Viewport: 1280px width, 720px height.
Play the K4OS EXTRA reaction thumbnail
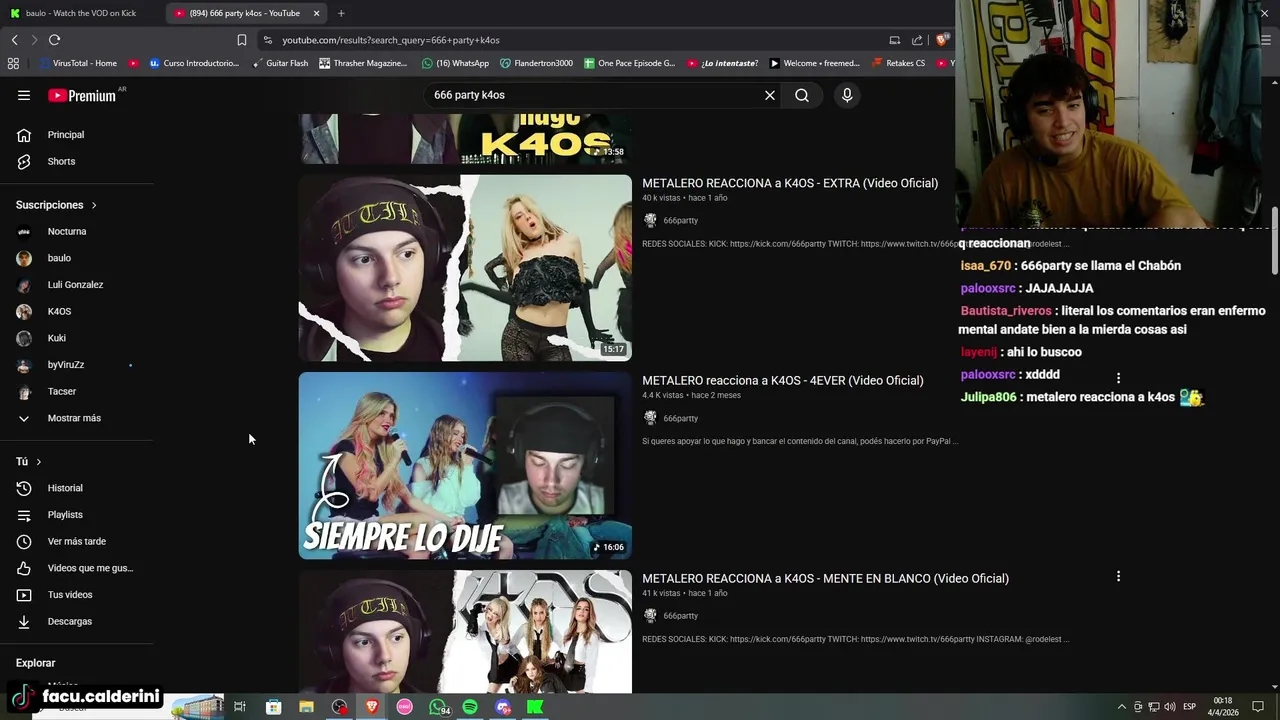465,268
